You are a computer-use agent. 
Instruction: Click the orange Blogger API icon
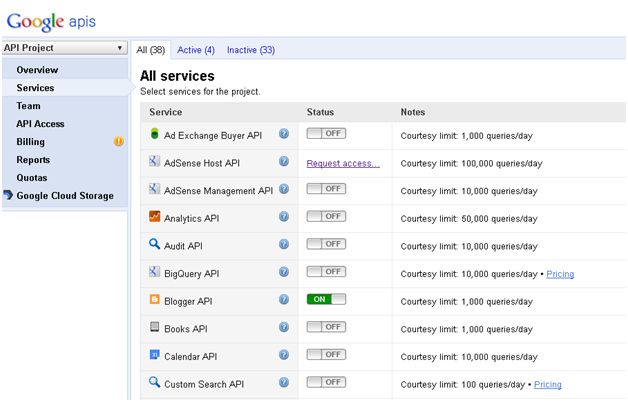click(154, 299)
